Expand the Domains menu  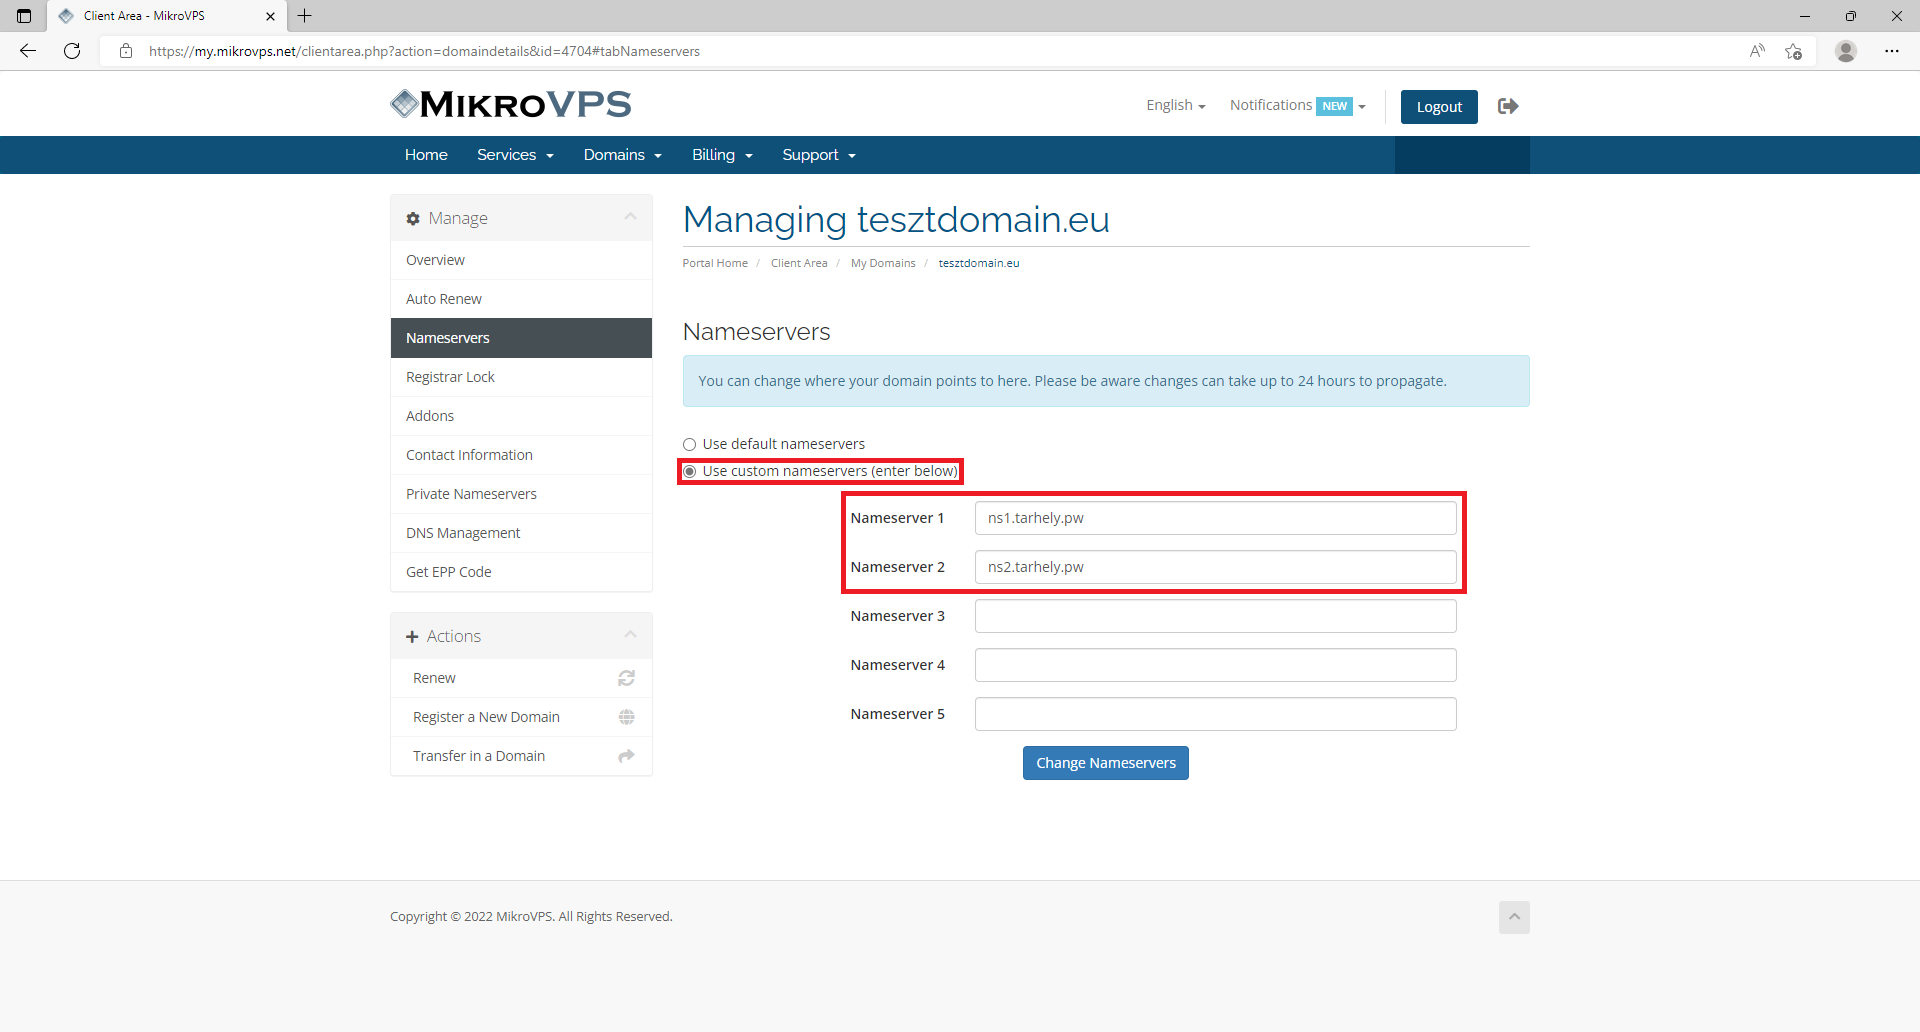pos(623,155)
